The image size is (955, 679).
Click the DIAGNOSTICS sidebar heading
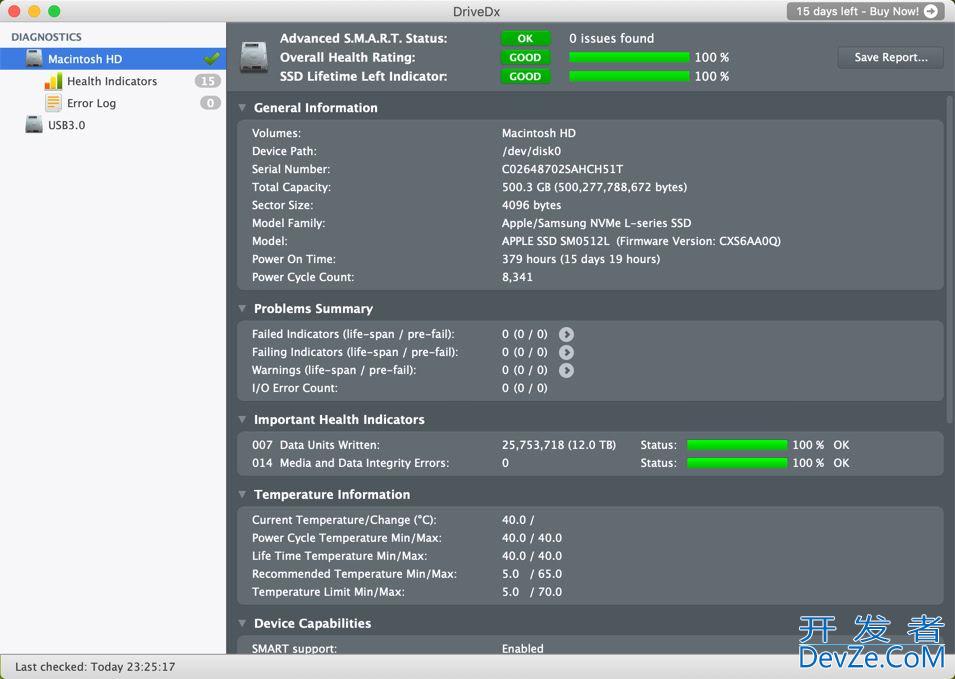point(46,37)
